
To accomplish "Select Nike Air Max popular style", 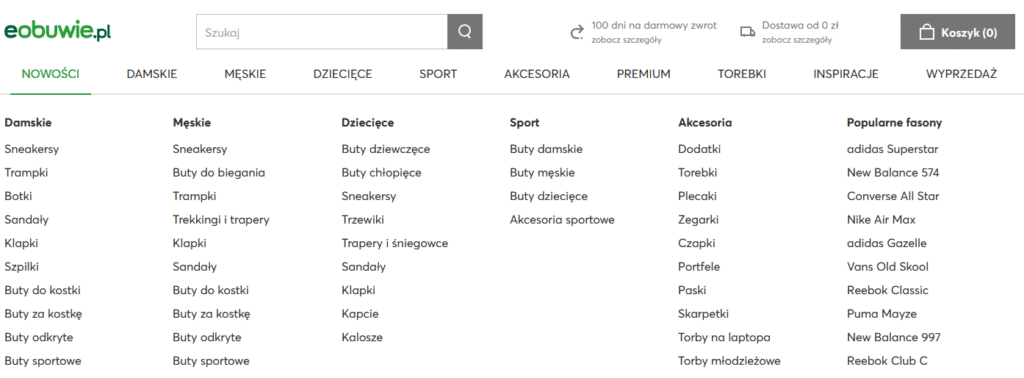I will [881, 220].
